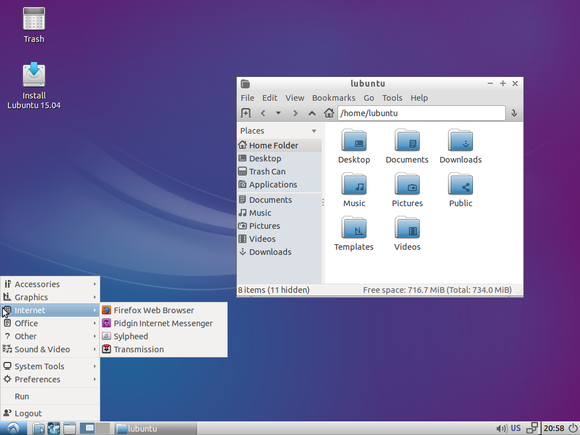The image size is (580, 435).
Task: Go up to the parent folder
Action: point(312,113)
